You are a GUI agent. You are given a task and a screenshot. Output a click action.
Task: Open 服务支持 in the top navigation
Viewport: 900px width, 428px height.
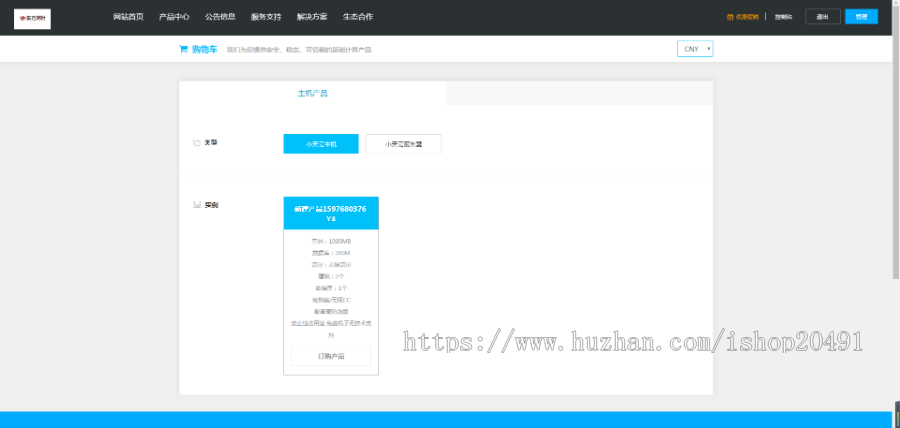coord(266,17)
